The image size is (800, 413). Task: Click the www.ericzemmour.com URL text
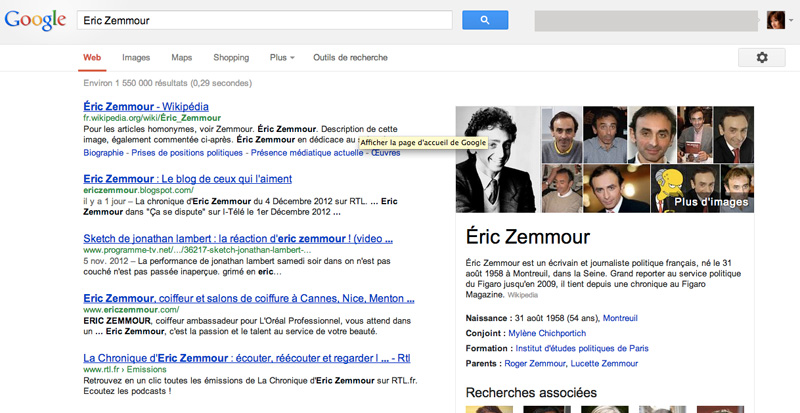point(131,309)
